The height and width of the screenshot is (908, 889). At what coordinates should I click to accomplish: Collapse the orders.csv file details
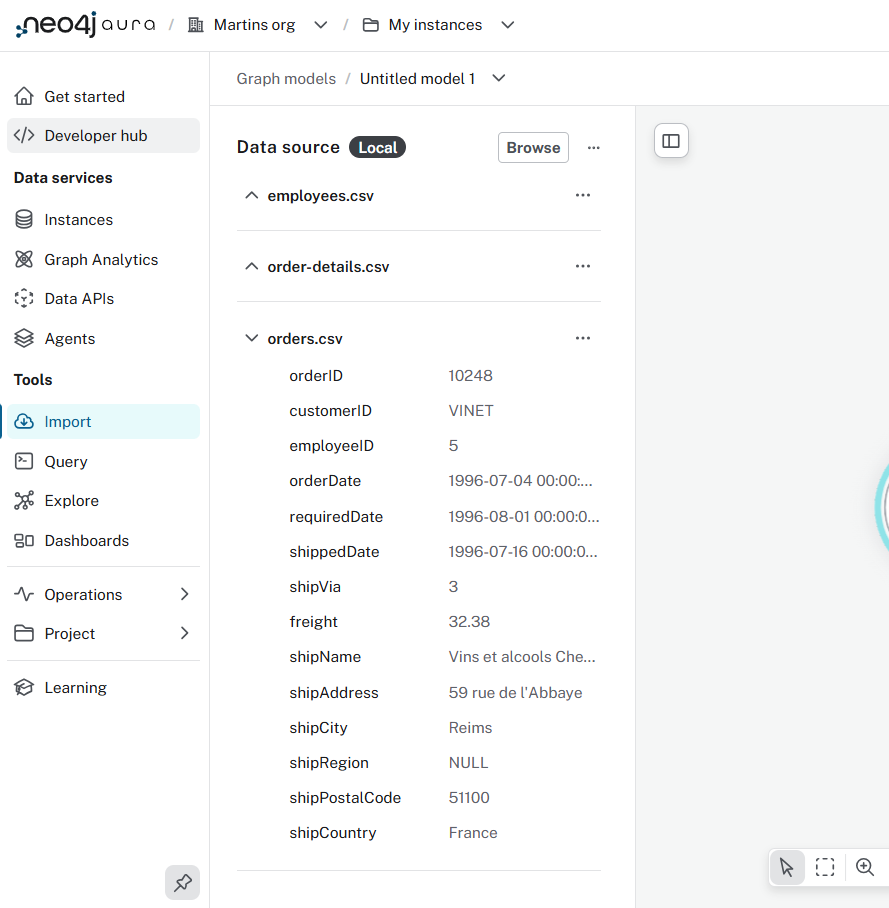[x=252, y=338]
